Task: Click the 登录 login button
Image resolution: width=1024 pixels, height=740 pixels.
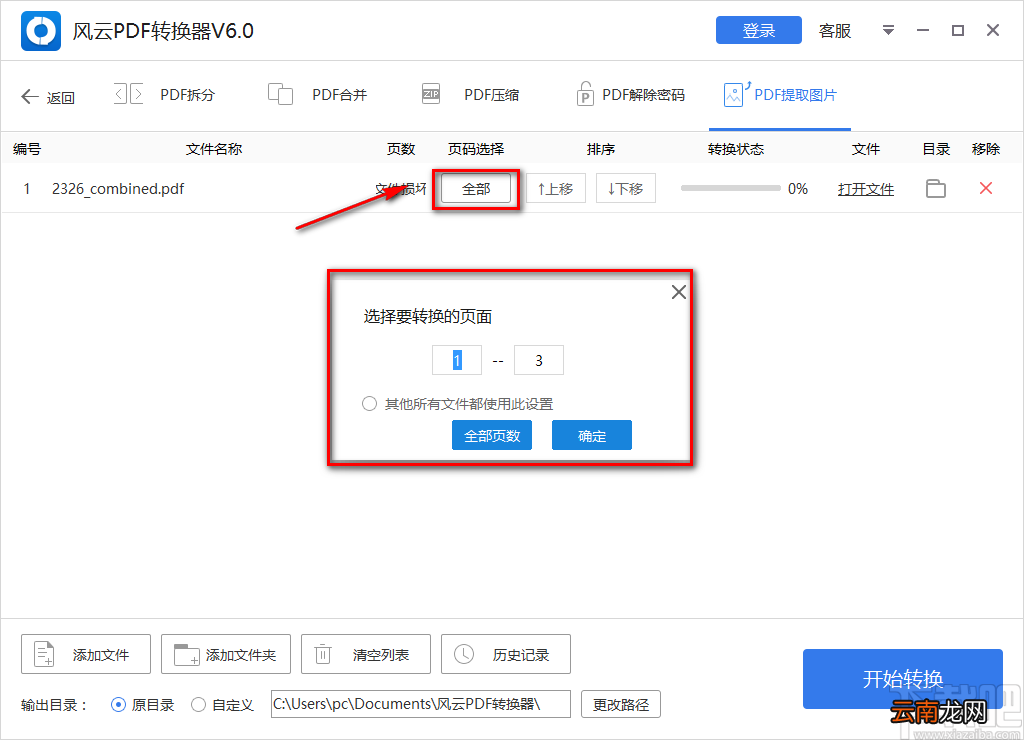Action: pyautogui.click(x=758, y=30)
